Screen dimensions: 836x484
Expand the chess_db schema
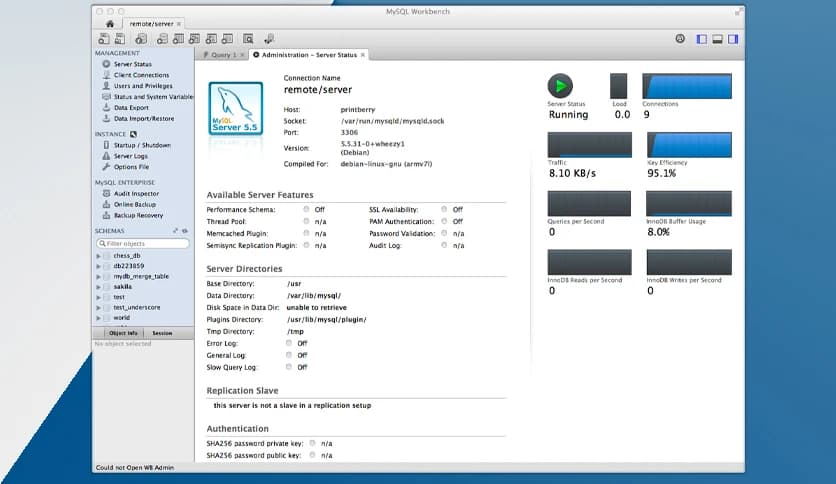(x=98, y=256)
